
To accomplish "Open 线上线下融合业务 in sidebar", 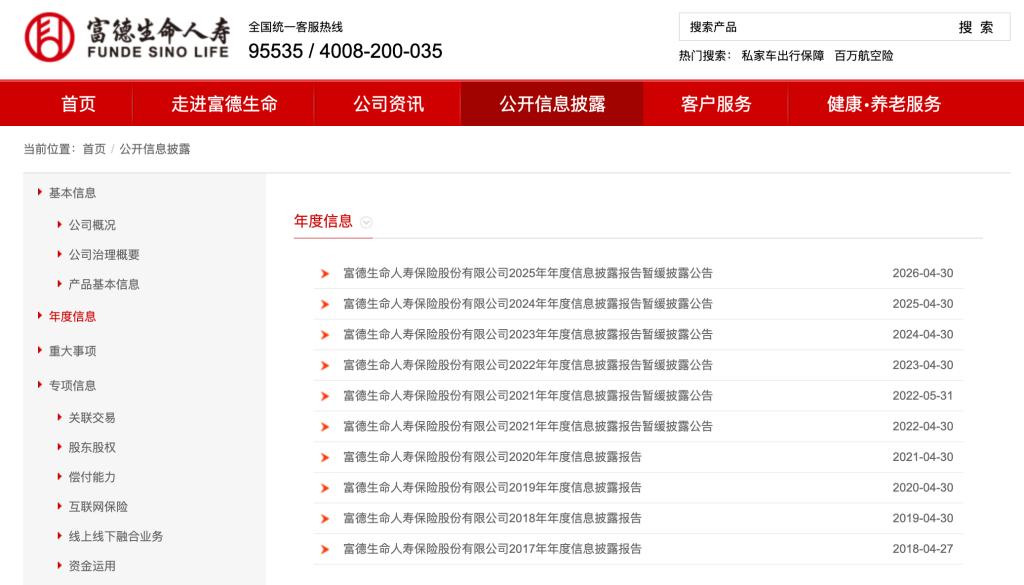I will click(x=116, y=536).
